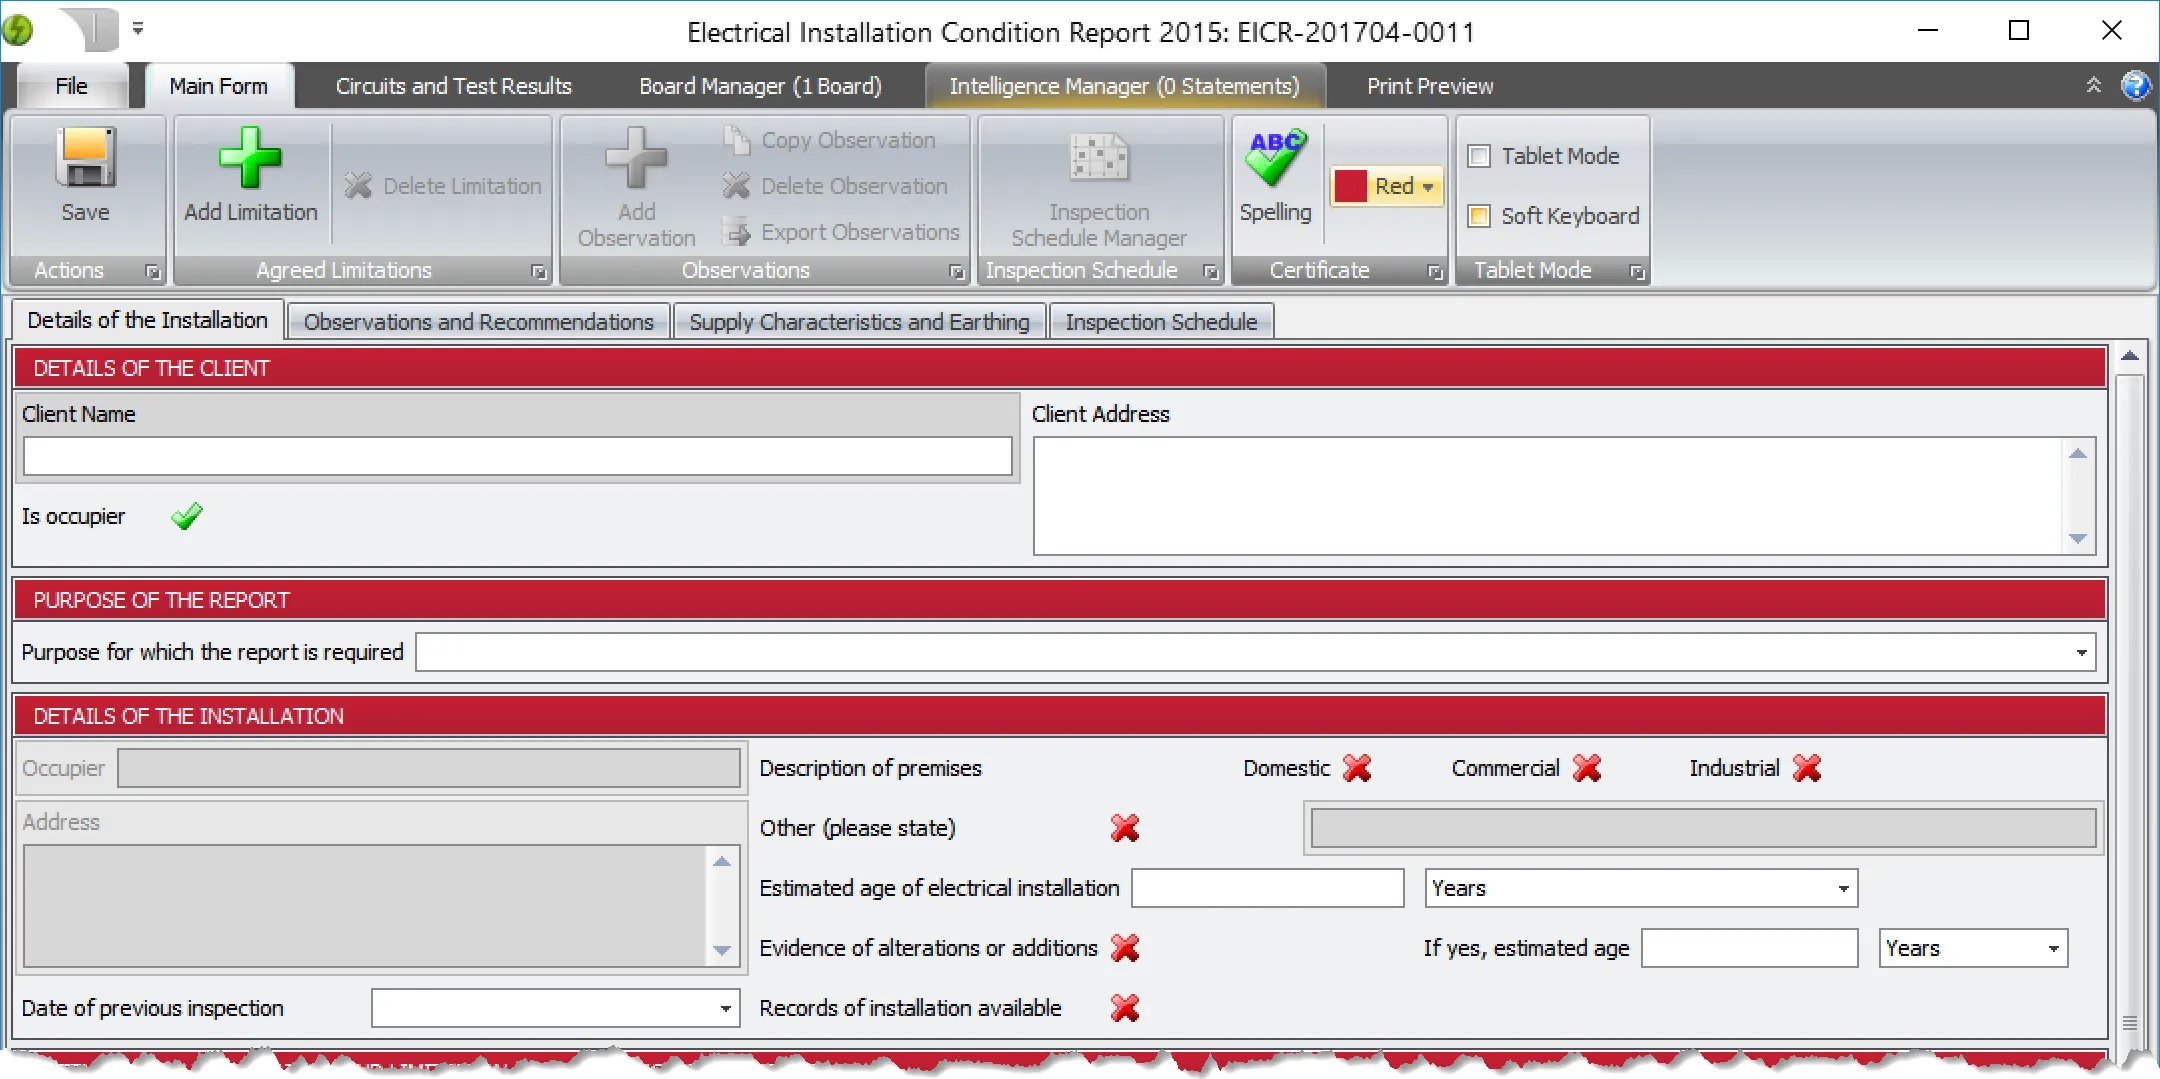Image resolution: width=2160 pixels, height=1079 pixels.
Task: Click the Copy Observation icon
Action: coord(737,140)
